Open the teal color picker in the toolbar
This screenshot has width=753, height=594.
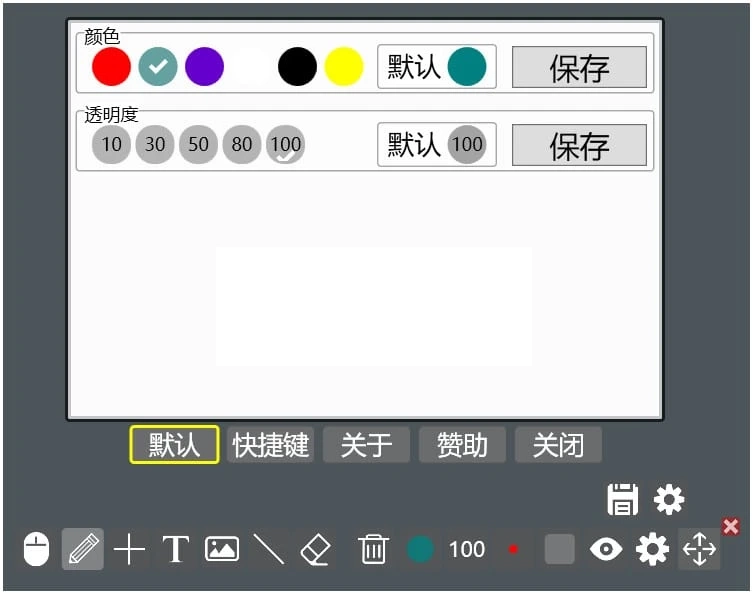tap(421, 550)
